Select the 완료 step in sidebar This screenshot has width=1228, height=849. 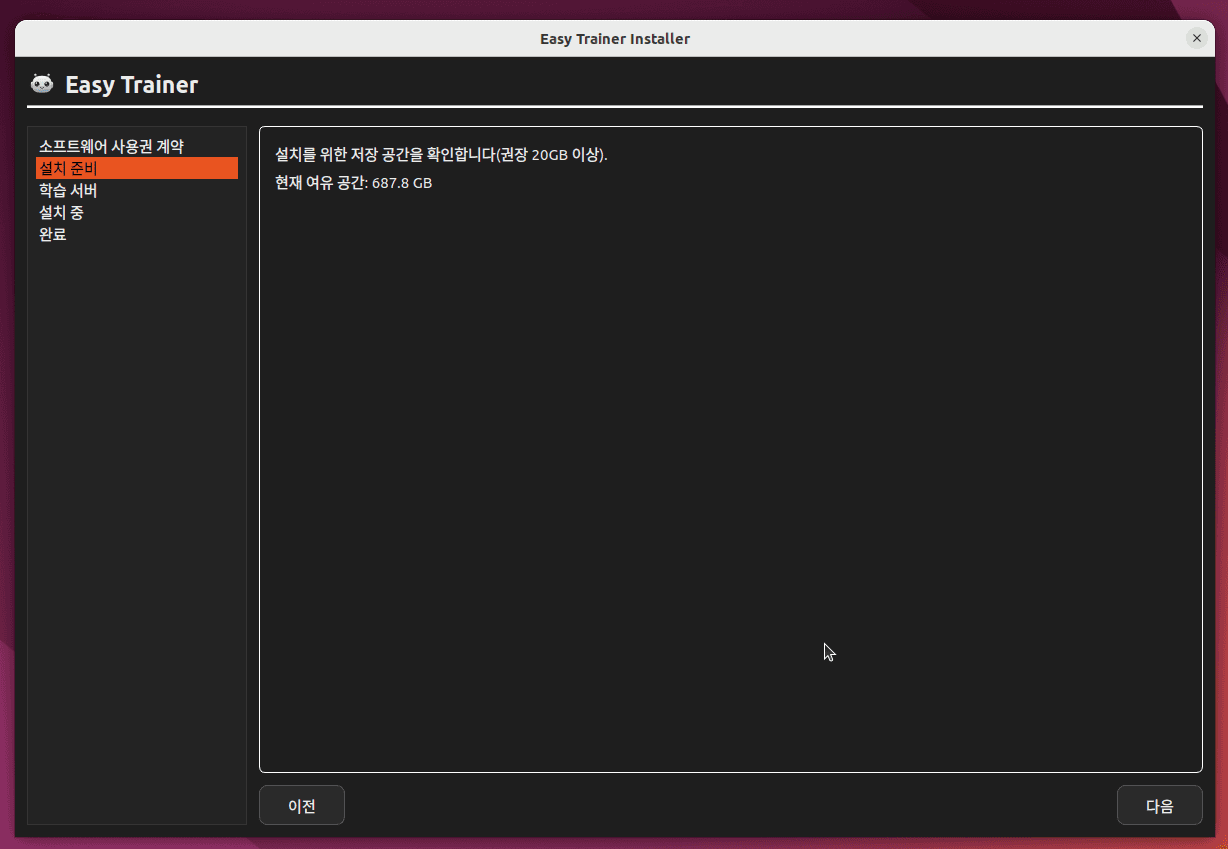pyautogui.click(x=137, y=234)
